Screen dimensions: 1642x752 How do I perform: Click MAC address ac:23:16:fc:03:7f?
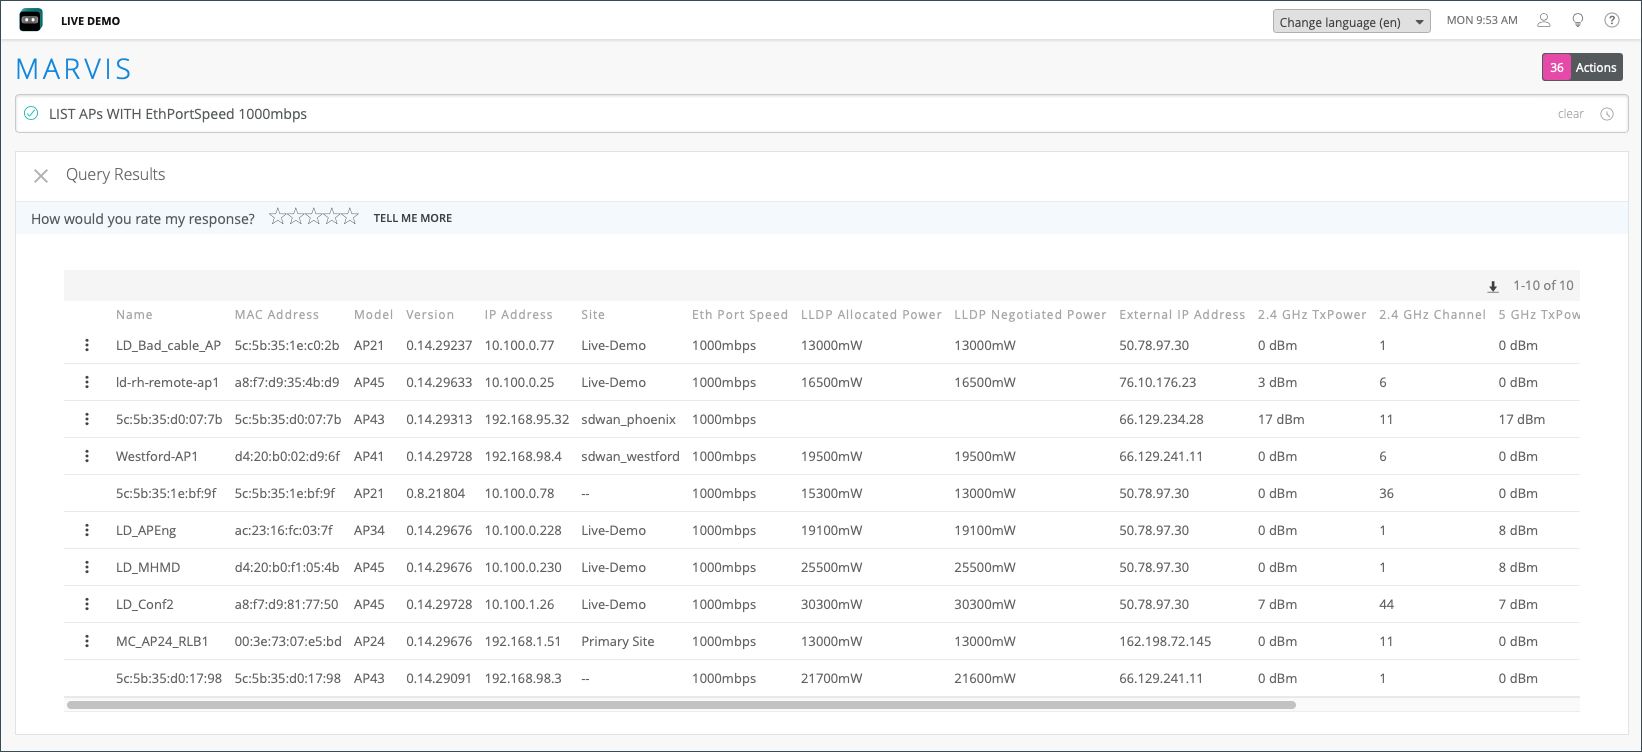click(x=284, y=530)
